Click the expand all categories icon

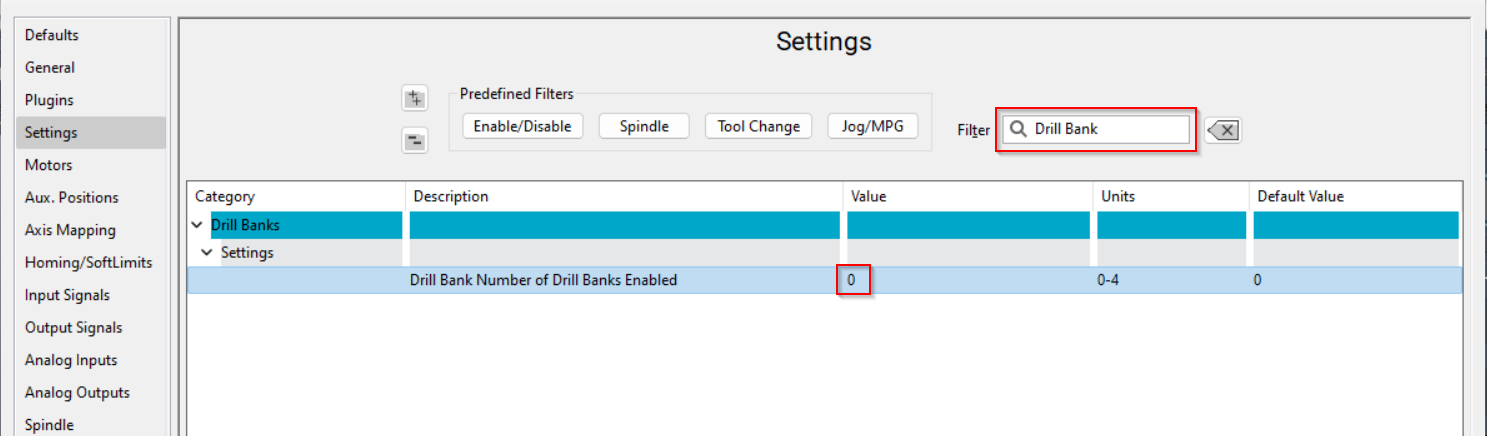(414, 99)
